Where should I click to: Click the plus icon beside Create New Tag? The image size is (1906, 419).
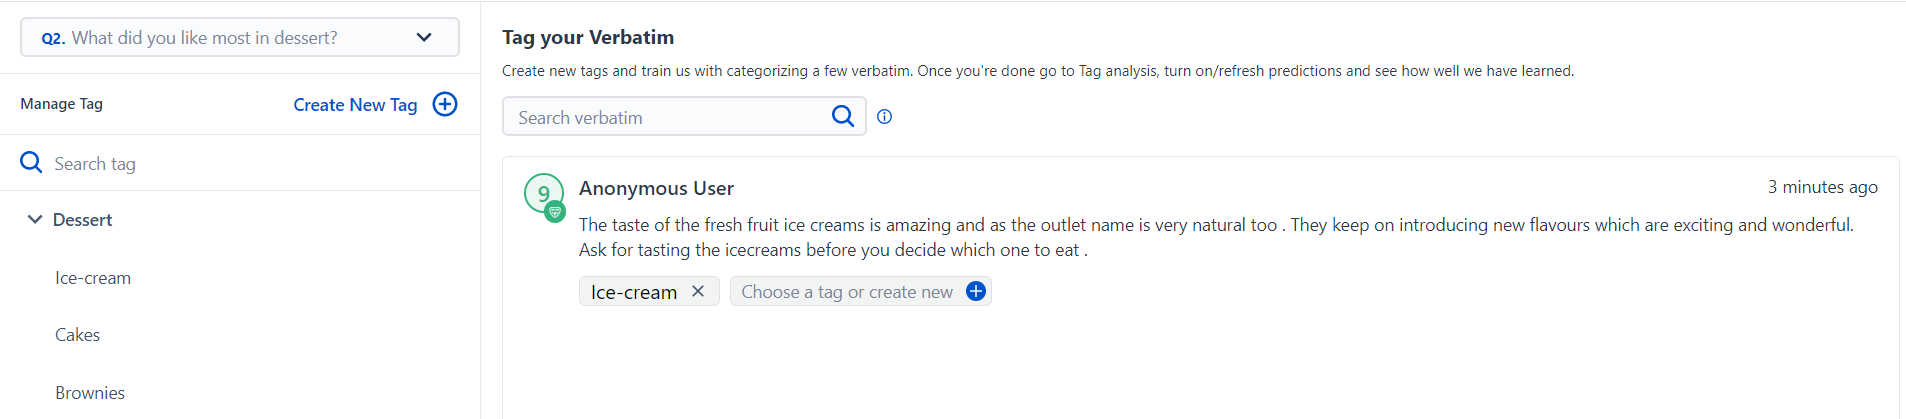[445, 104]
